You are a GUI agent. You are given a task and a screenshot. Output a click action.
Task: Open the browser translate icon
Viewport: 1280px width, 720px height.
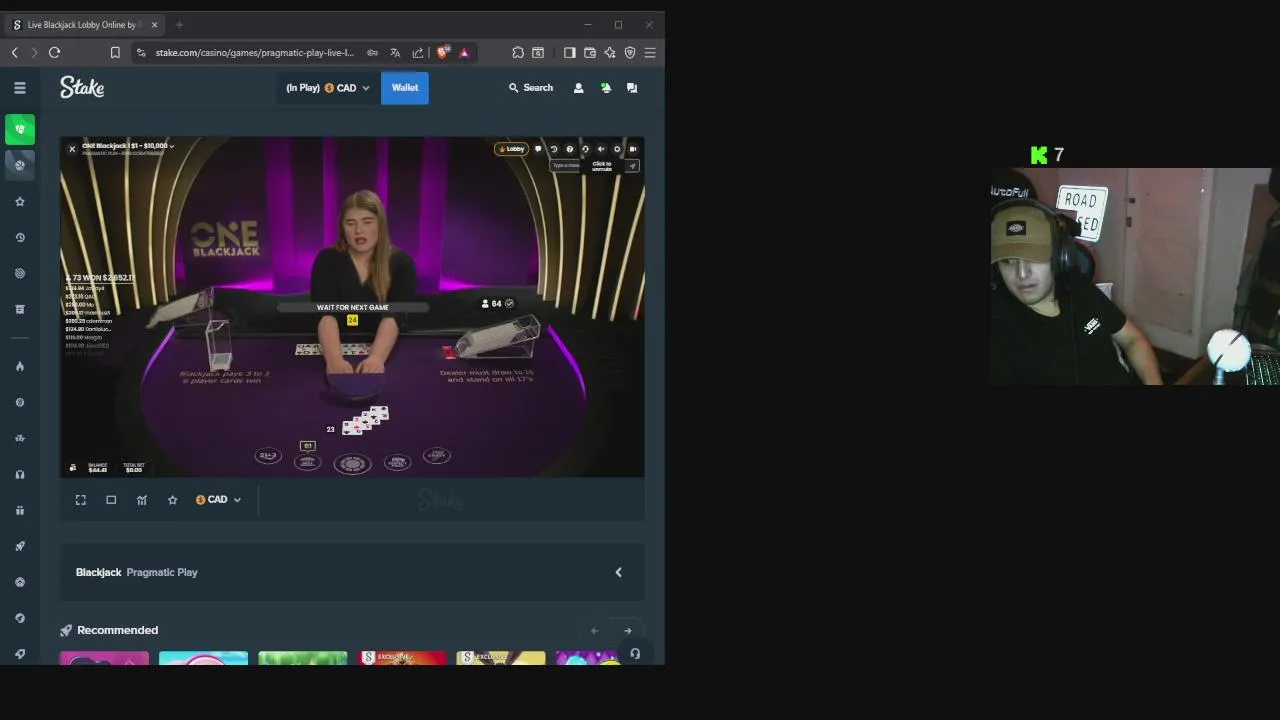click(395, 52)
